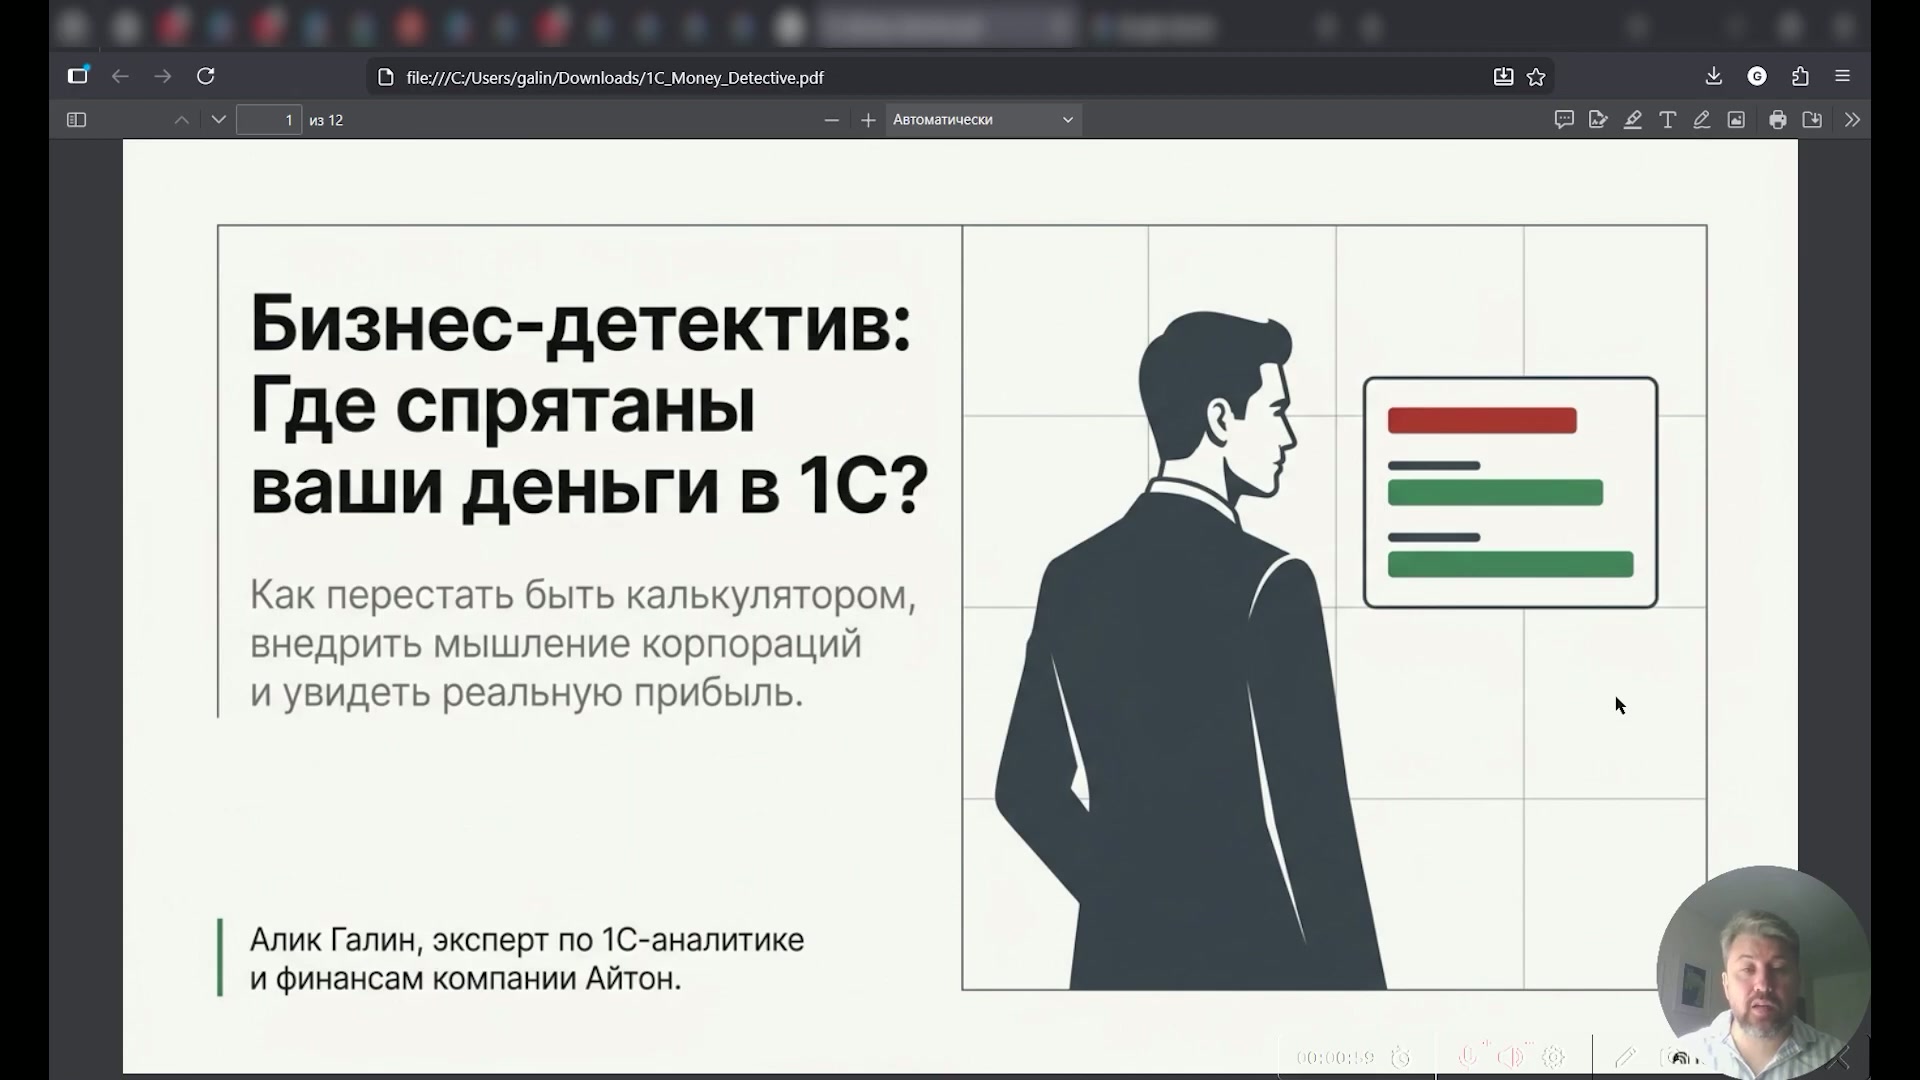Click the page identity document icon
Viewport: 1920px width, 1080px height.
[x=386, y=77]
